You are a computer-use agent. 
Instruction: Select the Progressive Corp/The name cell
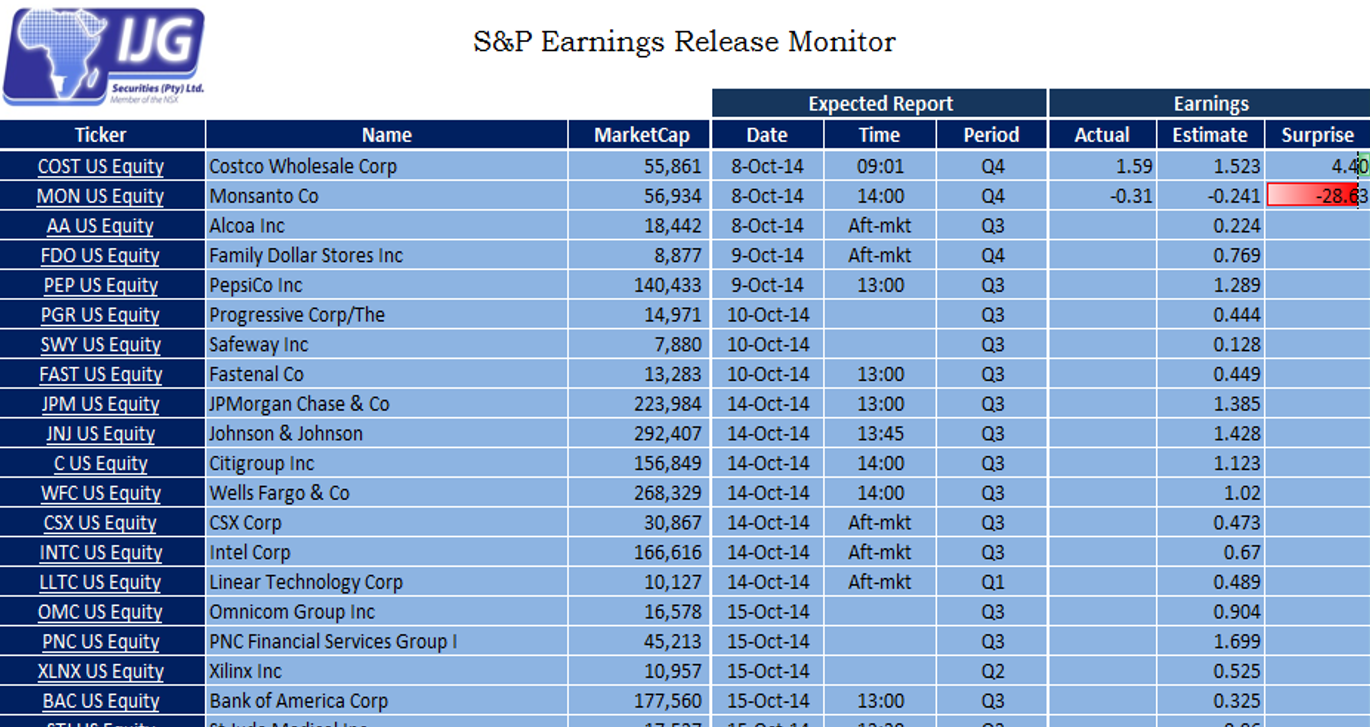coord(387,315)
